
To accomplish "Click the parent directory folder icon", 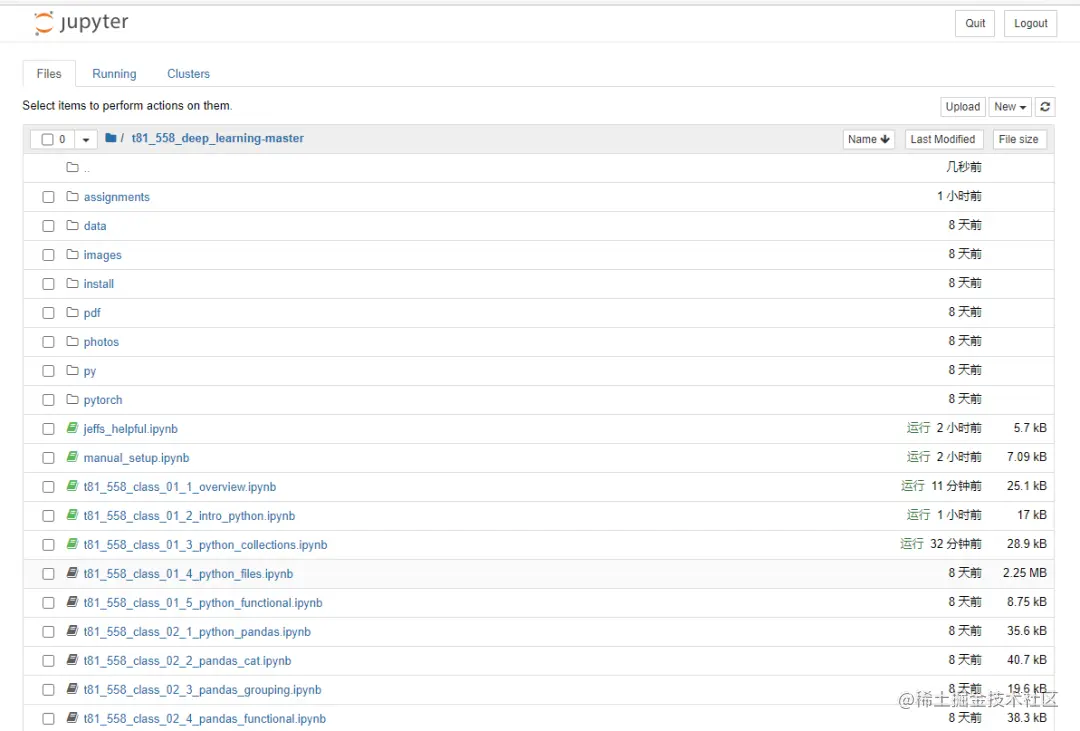I will point(72,167).
